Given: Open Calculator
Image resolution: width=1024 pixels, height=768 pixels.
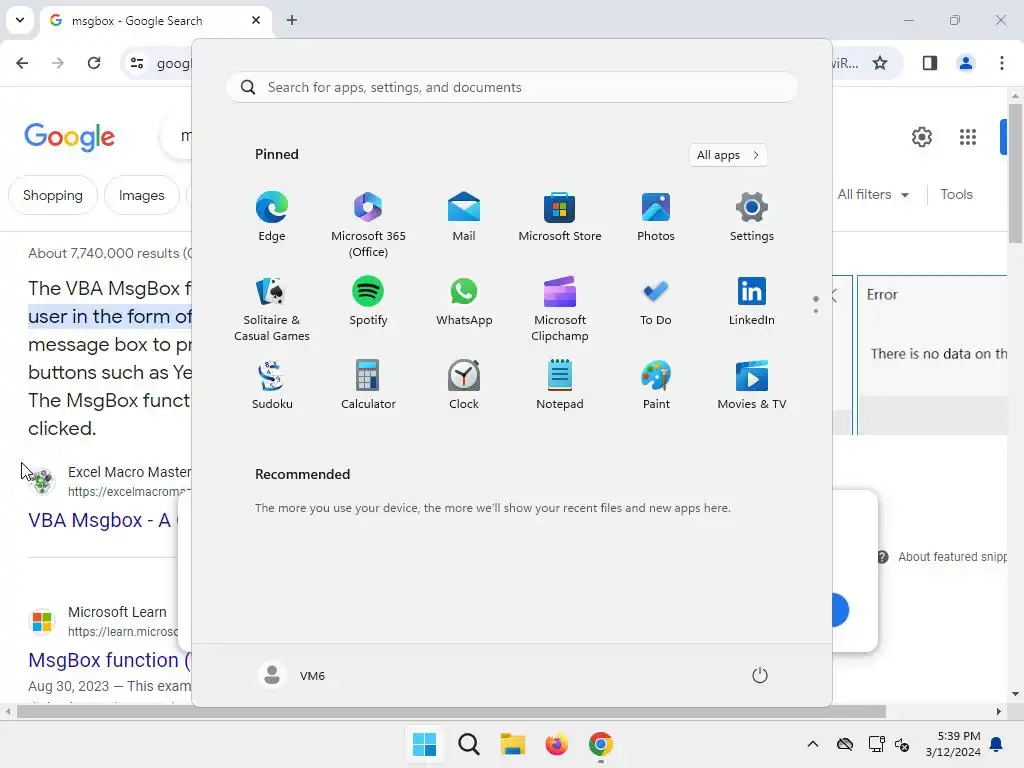Looking at the screenshot, I should 368,385.
